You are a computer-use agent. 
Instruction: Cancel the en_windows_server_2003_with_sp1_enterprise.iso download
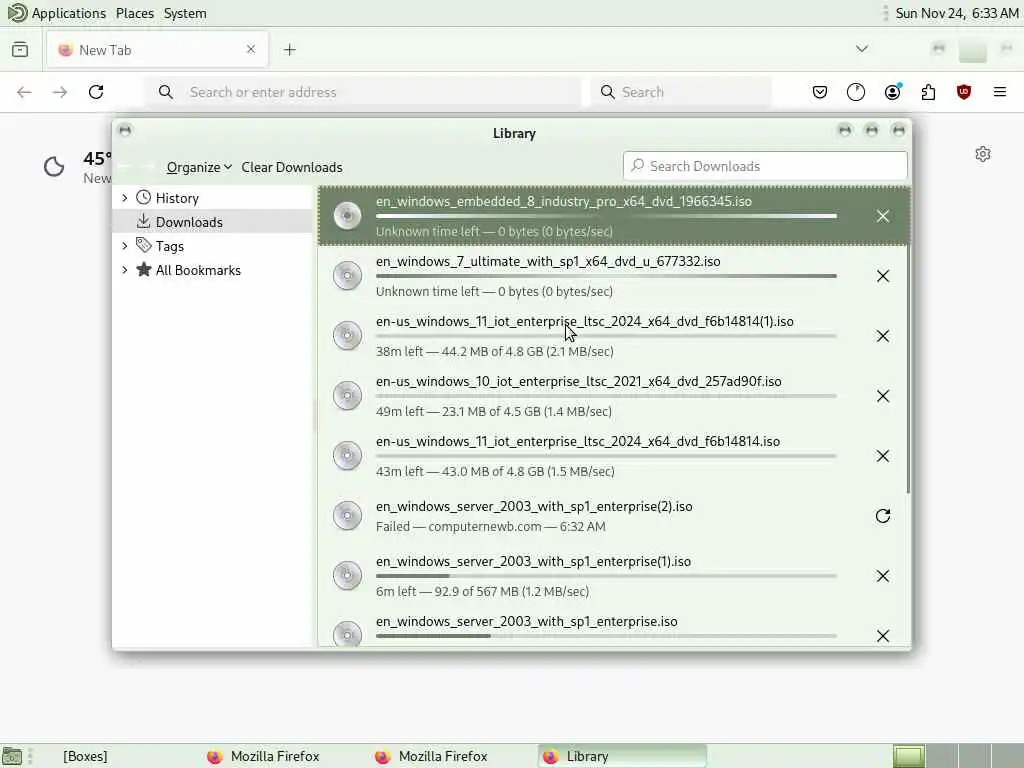point(882,636)
